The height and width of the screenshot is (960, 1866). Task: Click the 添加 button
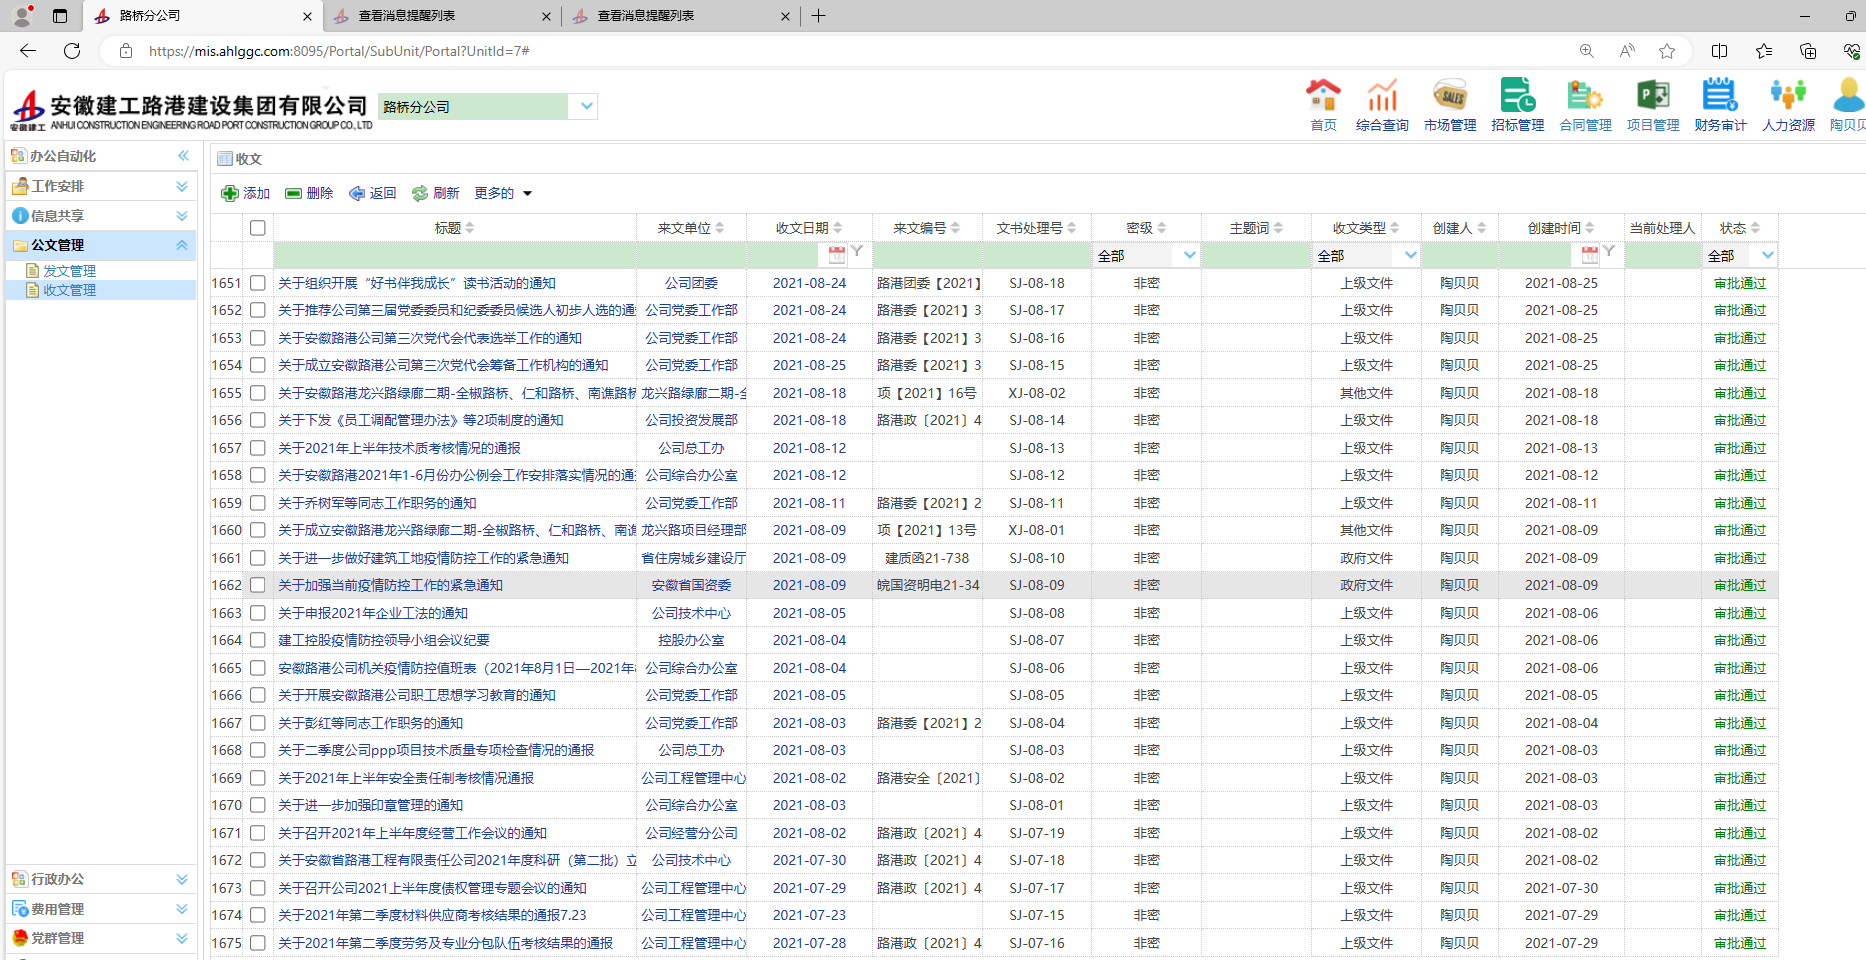click(246, 193)
